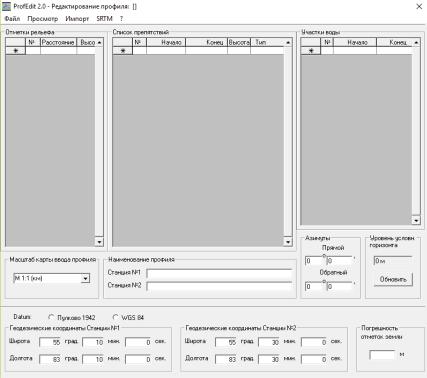The image size is (427, 378).
Task: Click Конец column header in water table
Action: pos(395,42)
